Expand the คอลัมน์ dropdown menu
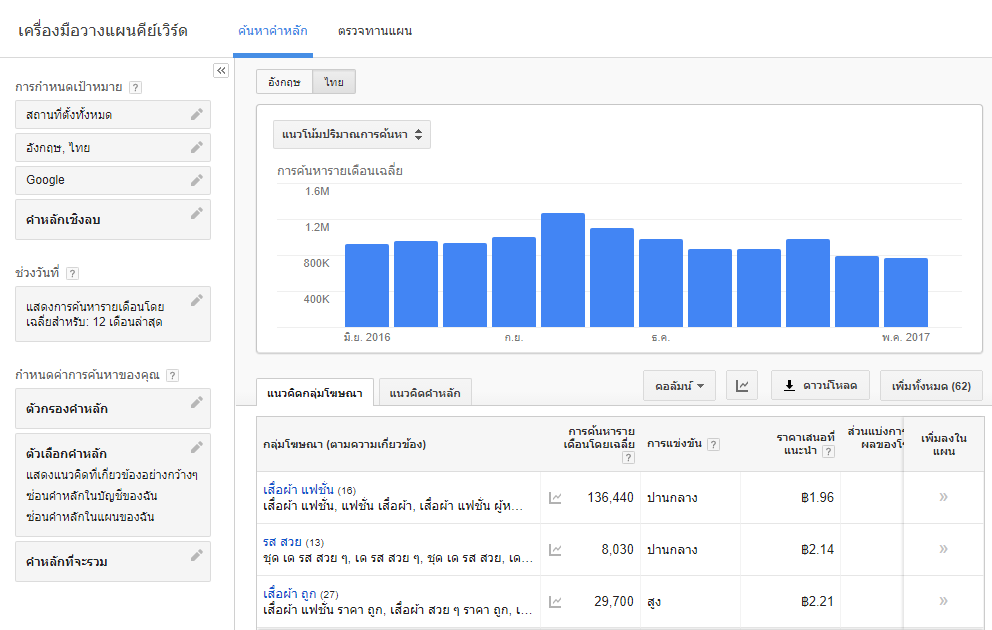Screen dimensions: 992x630 [679, 386]
